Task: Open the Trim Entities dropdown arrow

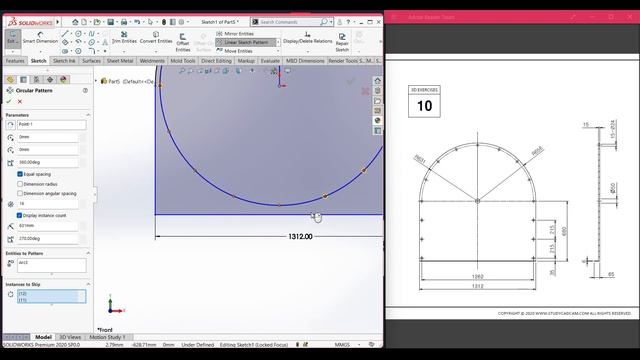Action: tap(124, 51)
